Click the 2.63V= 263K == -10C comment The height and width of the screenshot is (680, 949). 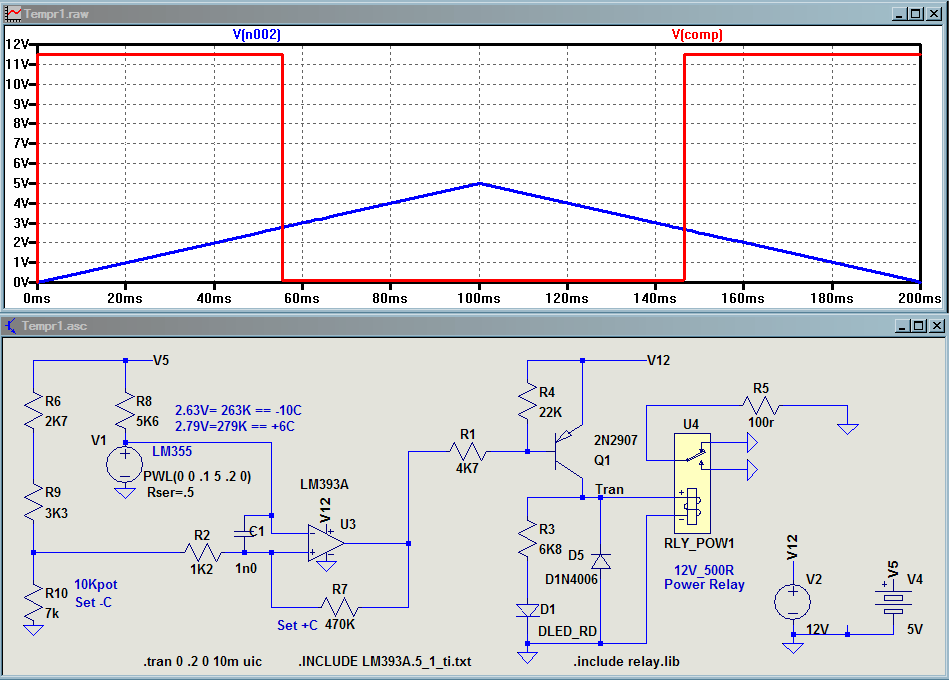[x=238, y=410]
